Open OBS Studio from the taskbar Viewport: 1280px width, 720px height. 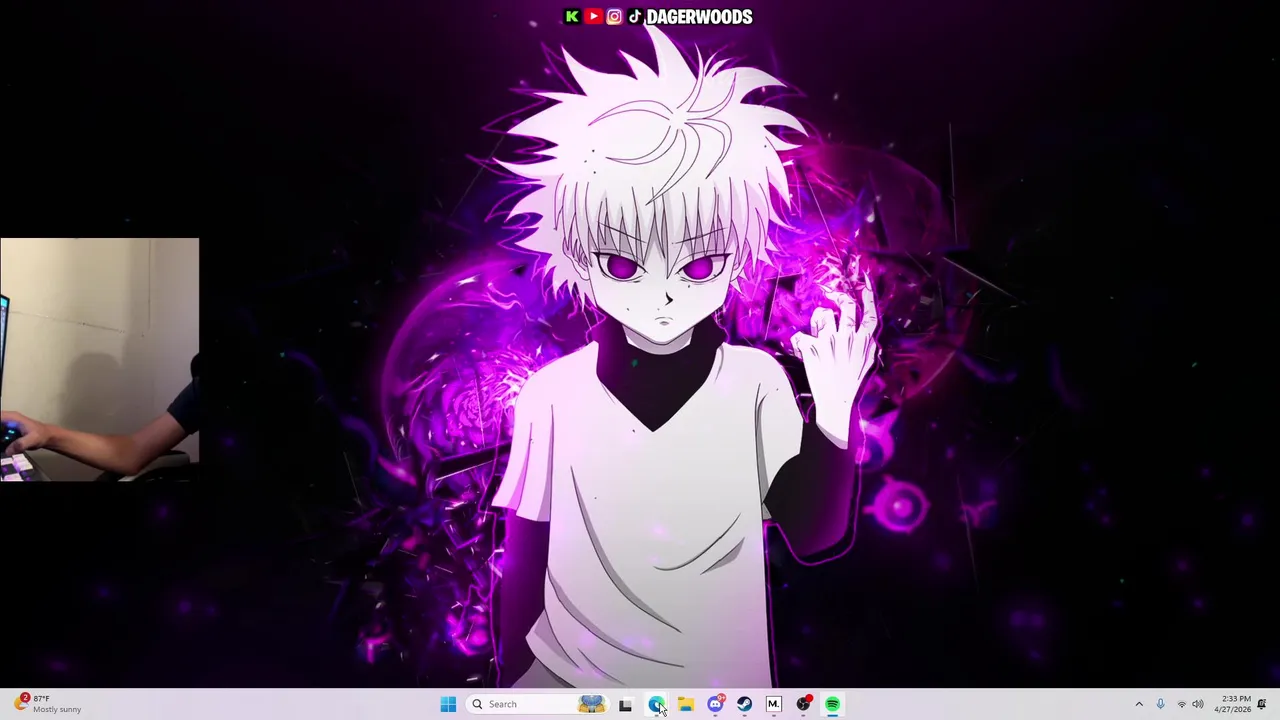click(803, 704)
